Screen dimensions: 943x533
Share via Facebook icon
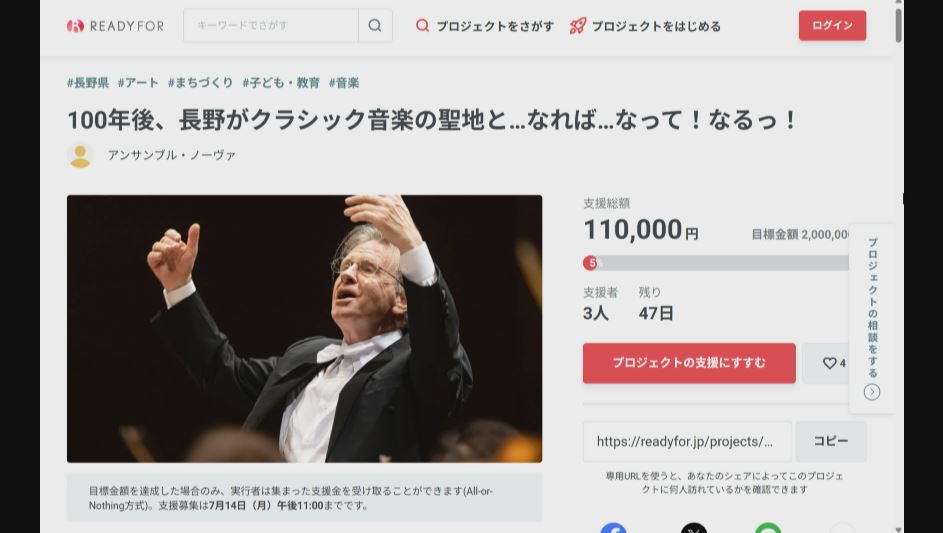coord(613,528)
